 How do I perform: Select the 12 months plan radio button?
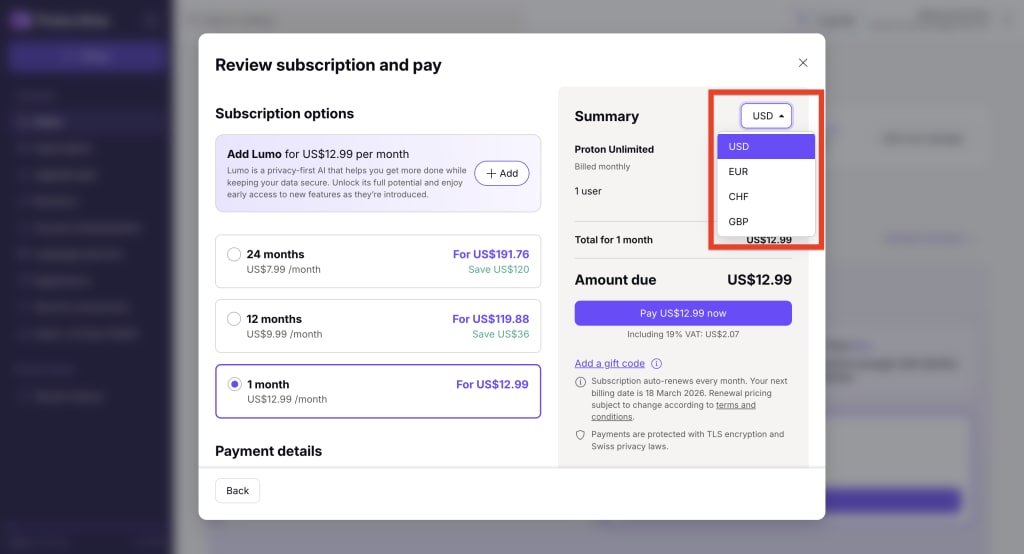pyautogui.click(x=234, y=319)
